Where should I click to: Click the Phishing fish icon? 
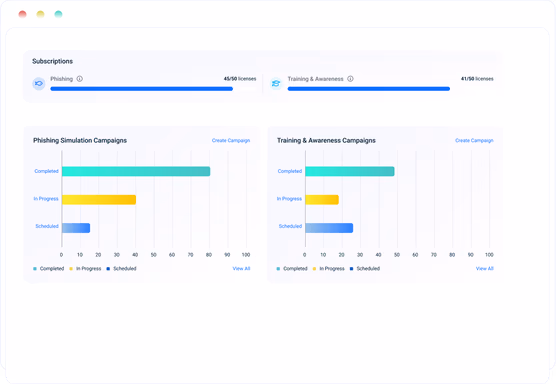click(x=39, y=84)
